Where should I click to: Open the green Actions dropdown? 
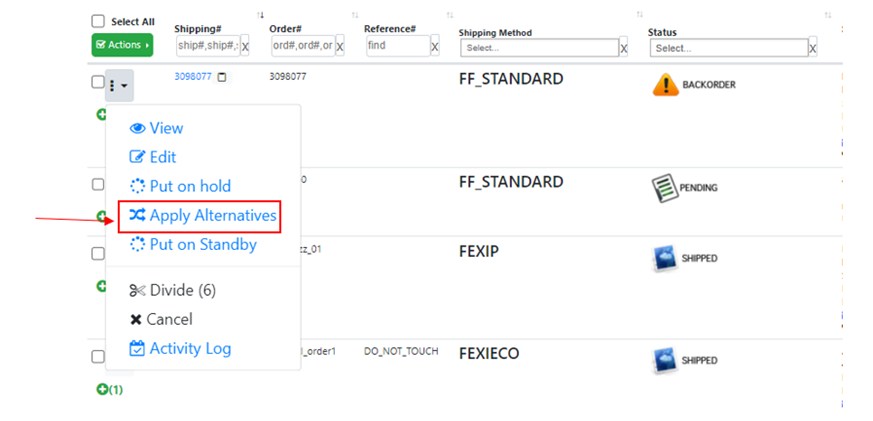pos(122,45)
